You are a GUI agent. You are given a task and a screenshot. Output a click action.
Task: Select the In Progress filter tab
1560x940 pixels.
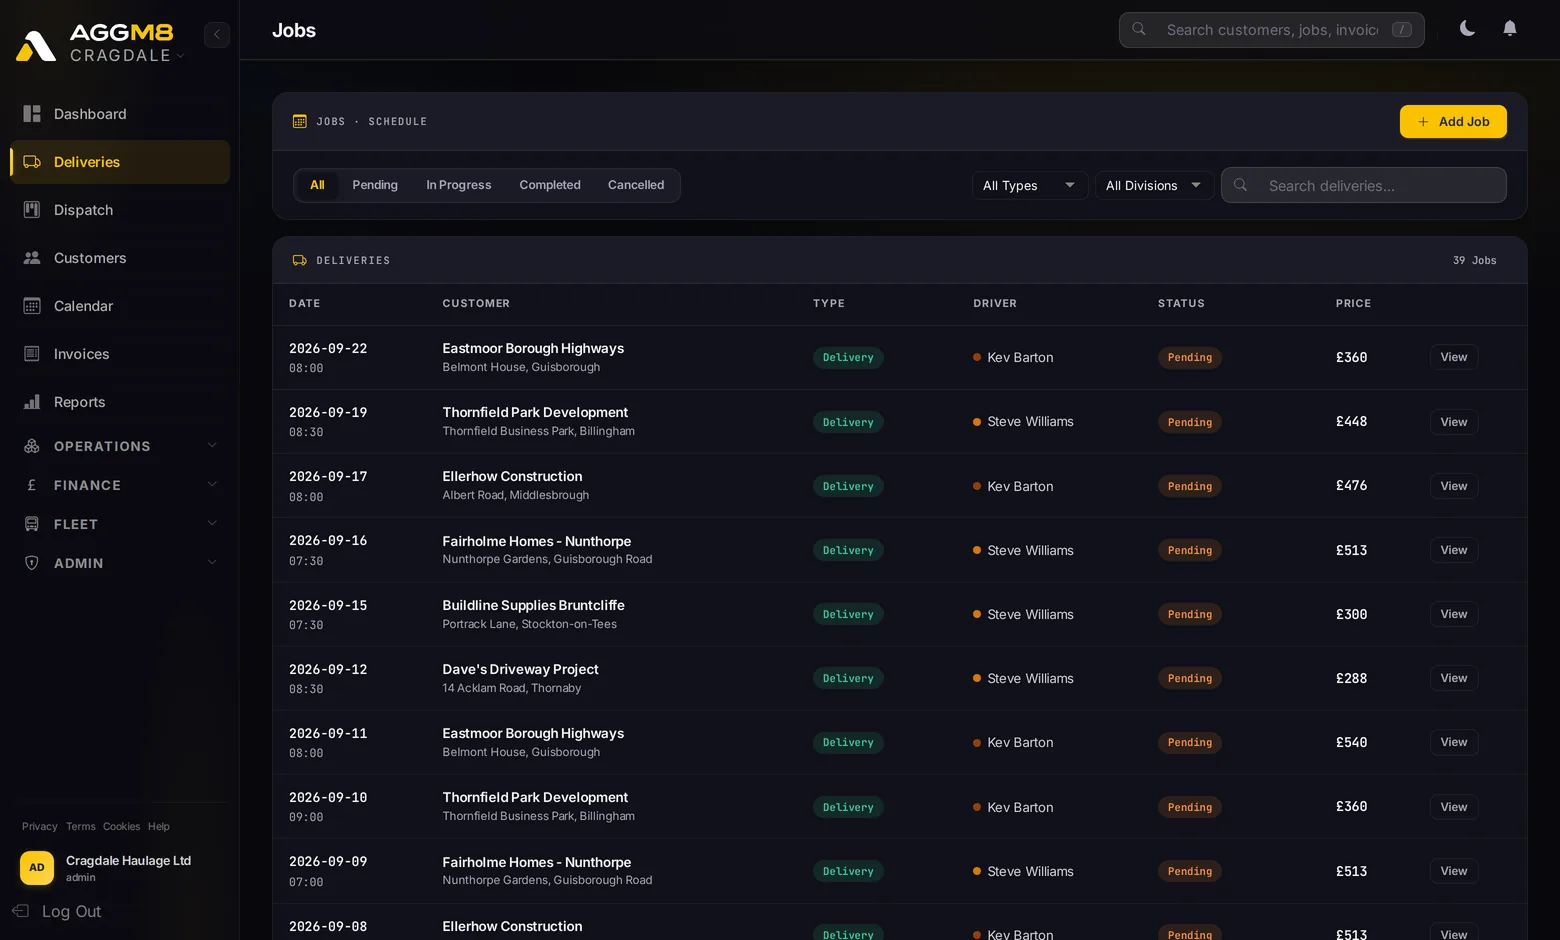459,185
